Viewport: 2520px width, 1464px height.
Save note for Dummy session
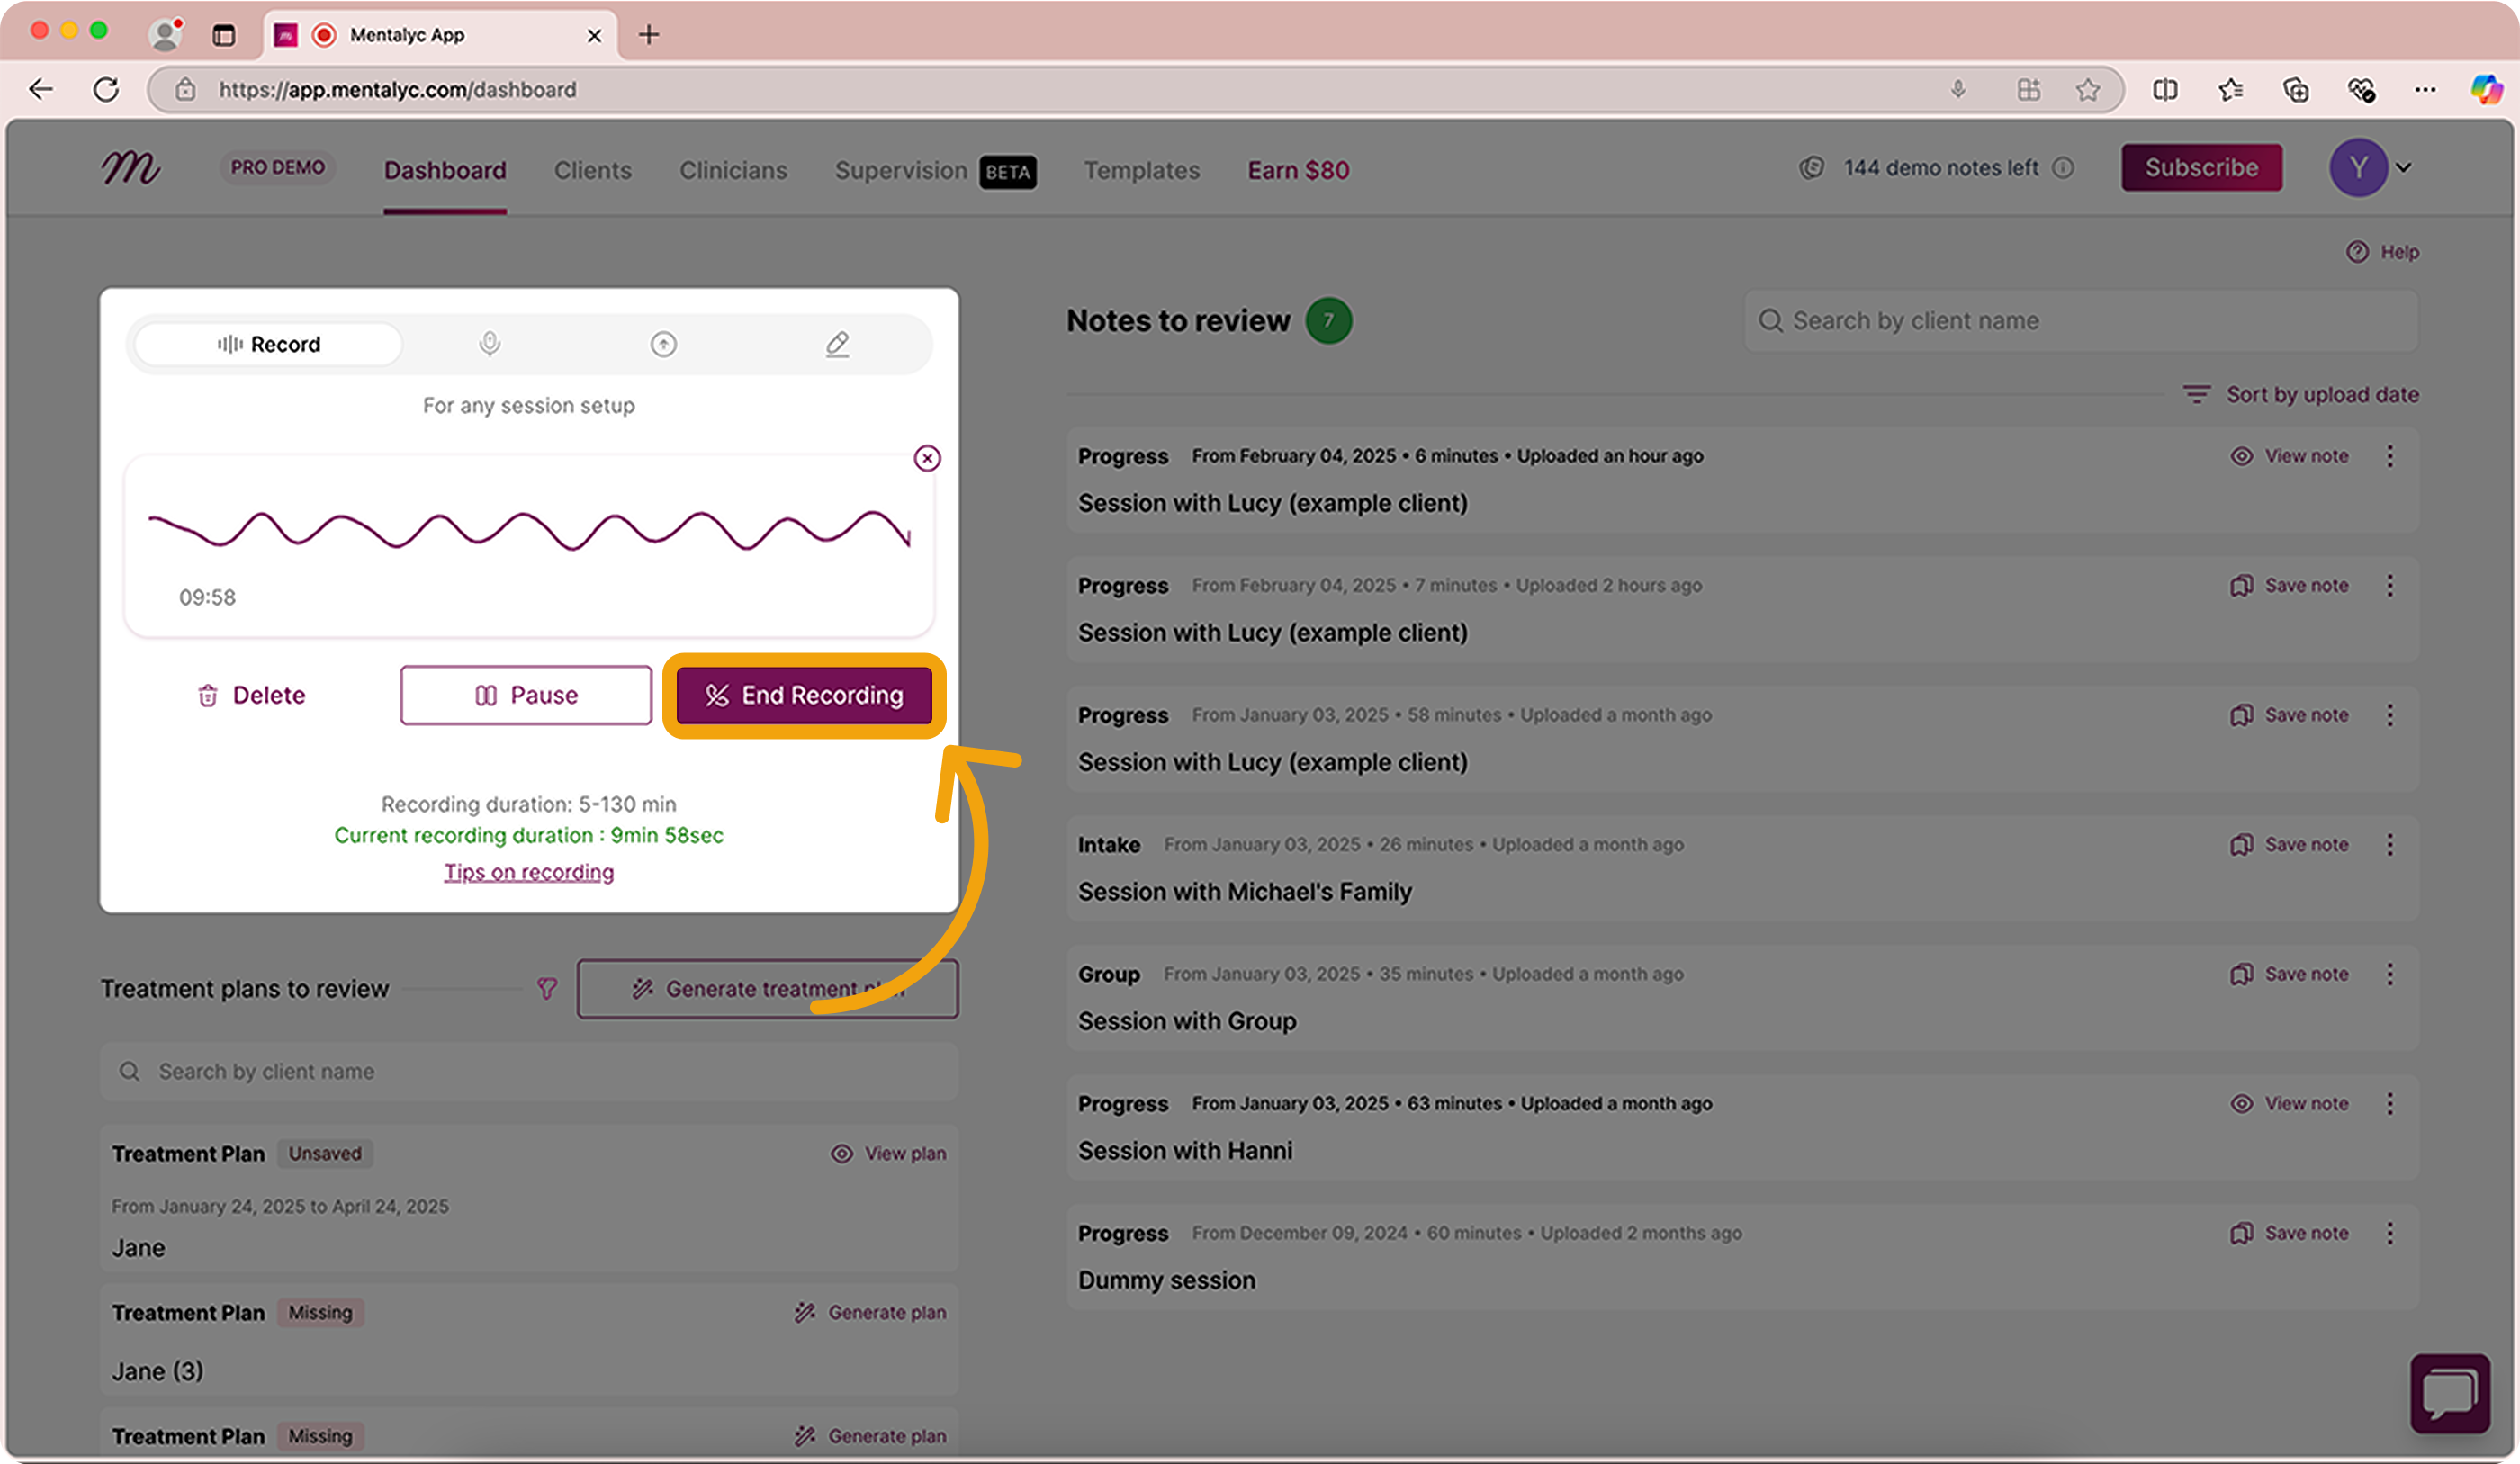[x=2290, y=1234]
